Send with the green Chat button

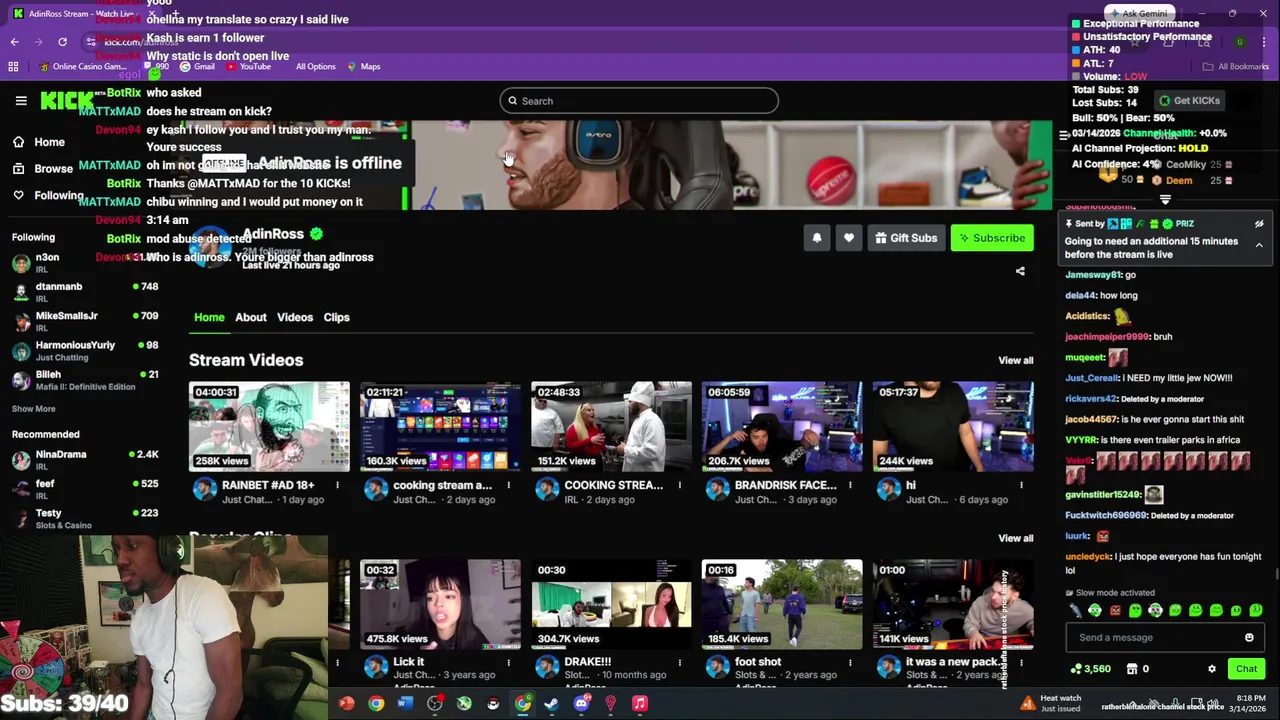[1246, 669]
